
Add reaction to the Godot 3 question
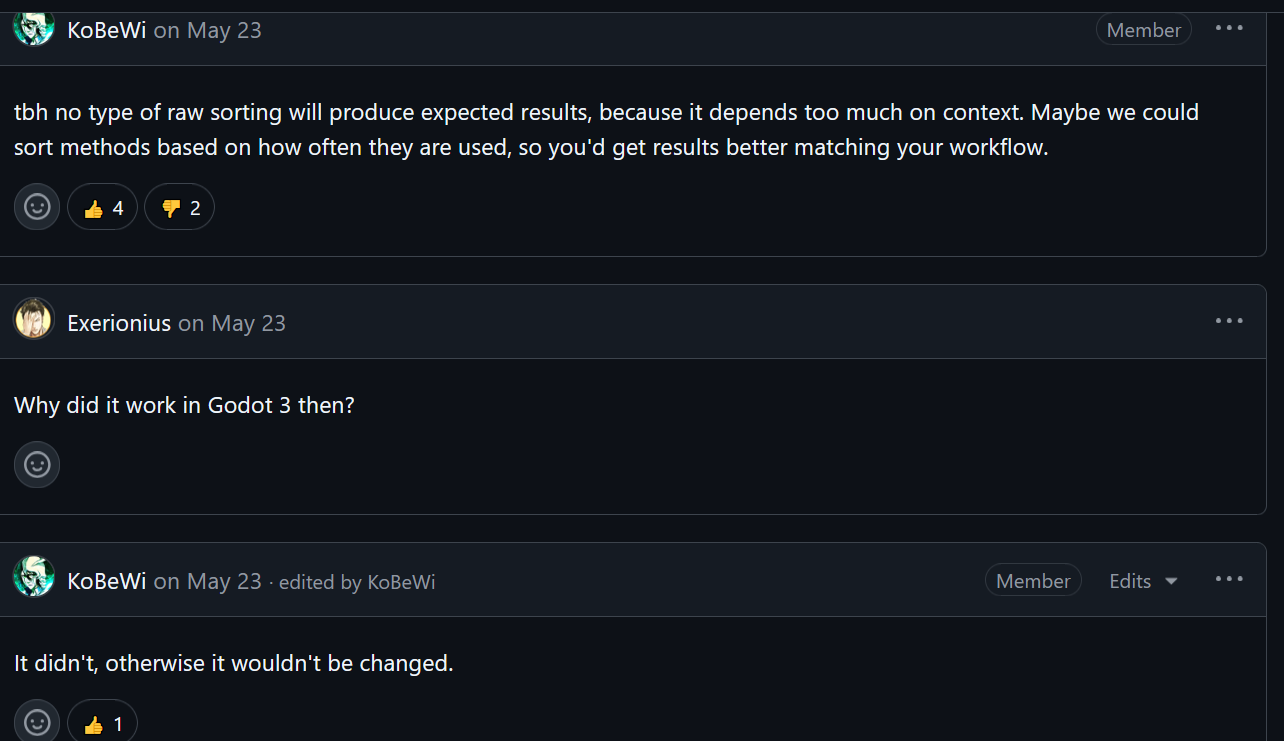pyautogui.click(x=37, y=465)
